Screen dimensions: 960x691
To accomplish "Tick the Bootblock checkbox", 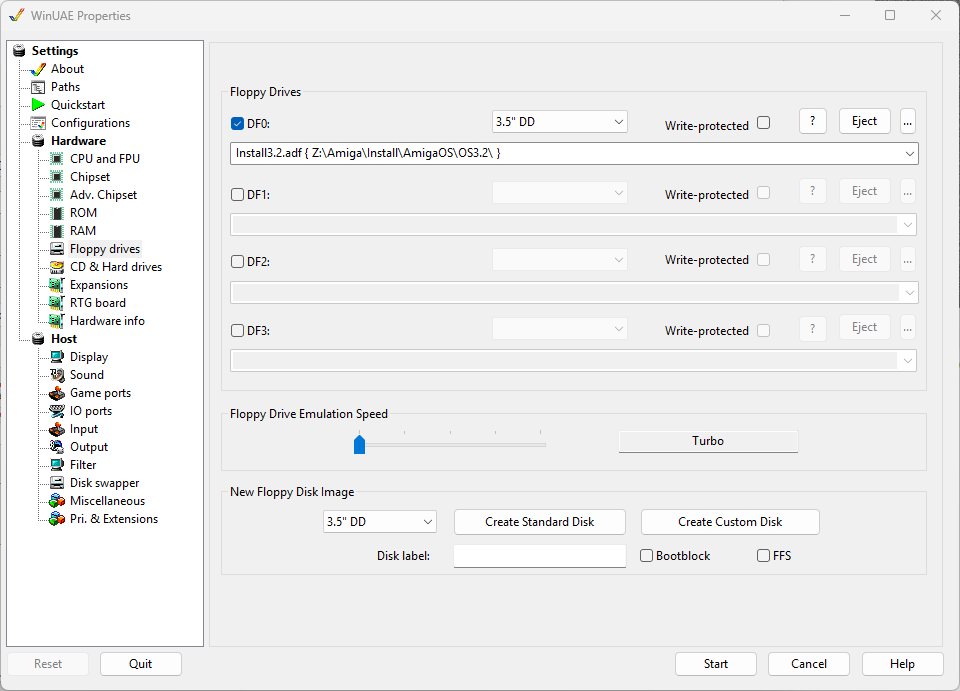I will coord(646,555).
